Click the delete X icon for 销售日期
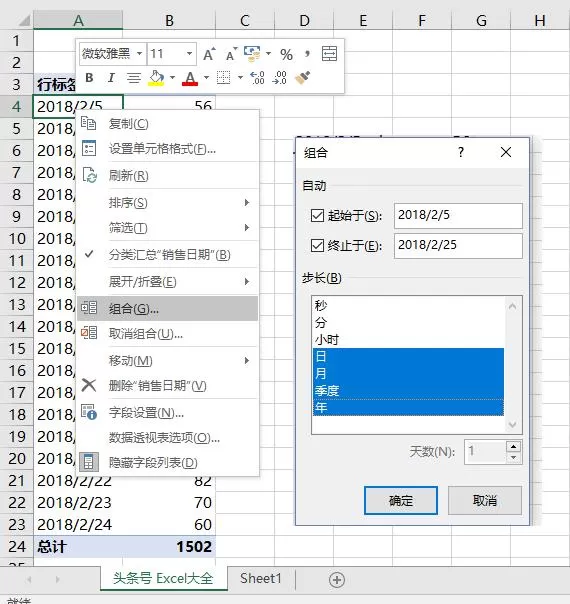 [x=89, y=385]
